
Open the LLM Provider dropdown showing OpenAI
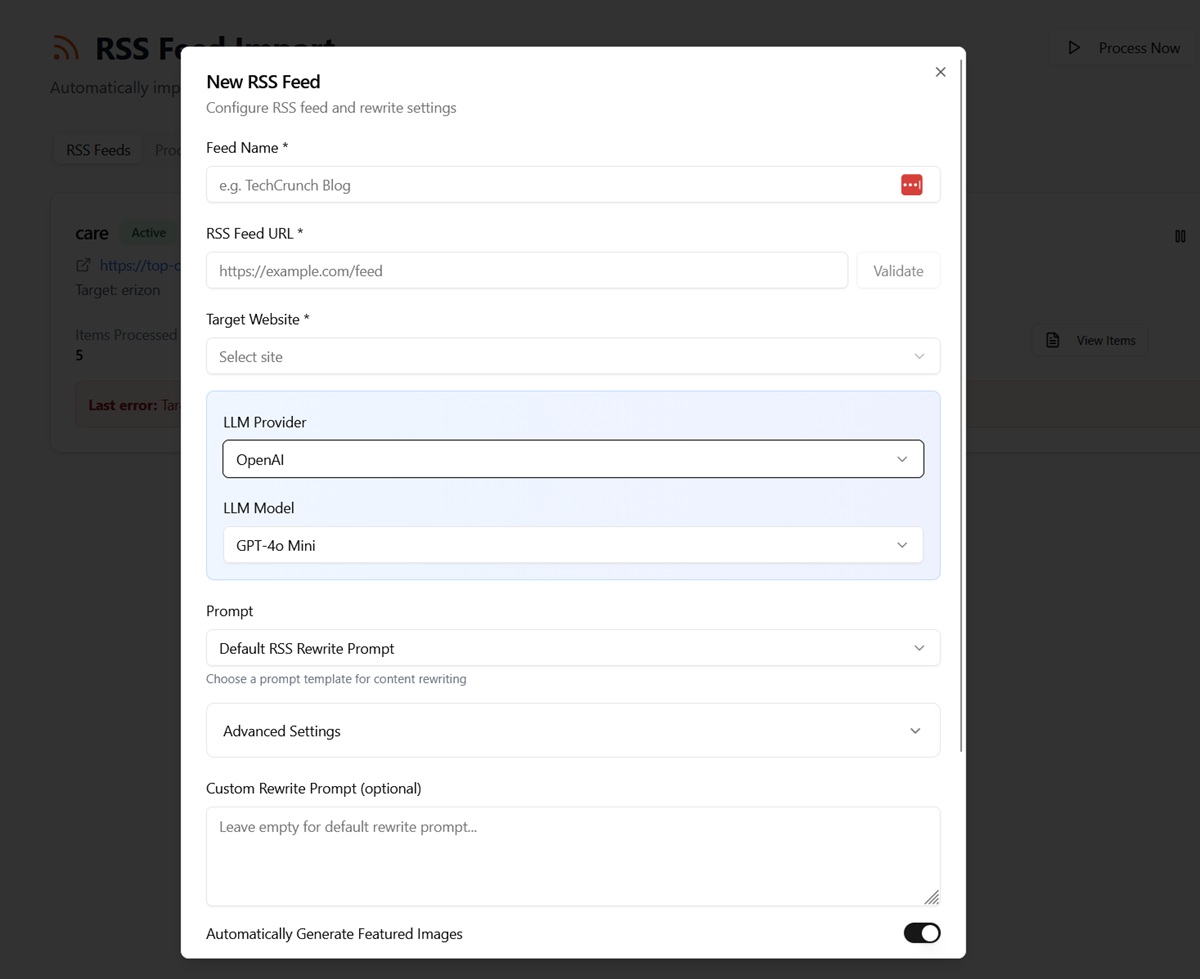coord(572,458)
